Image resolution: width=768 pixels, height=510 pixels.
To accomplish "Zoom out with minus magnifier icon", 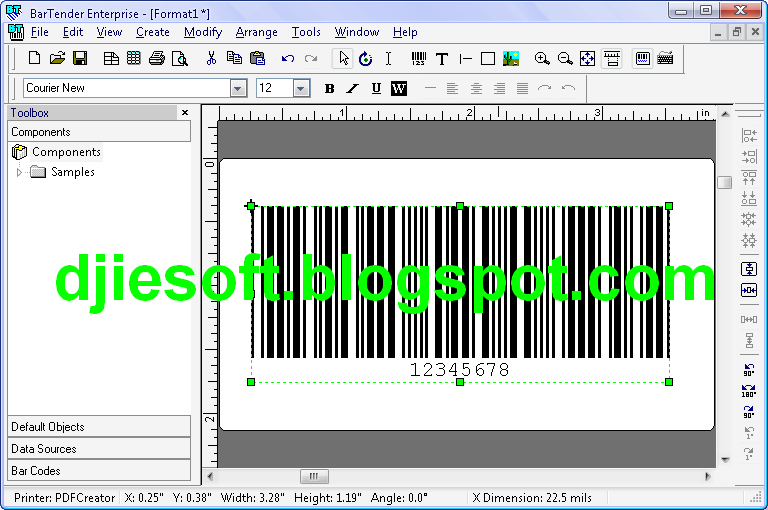I will (565, 58).
